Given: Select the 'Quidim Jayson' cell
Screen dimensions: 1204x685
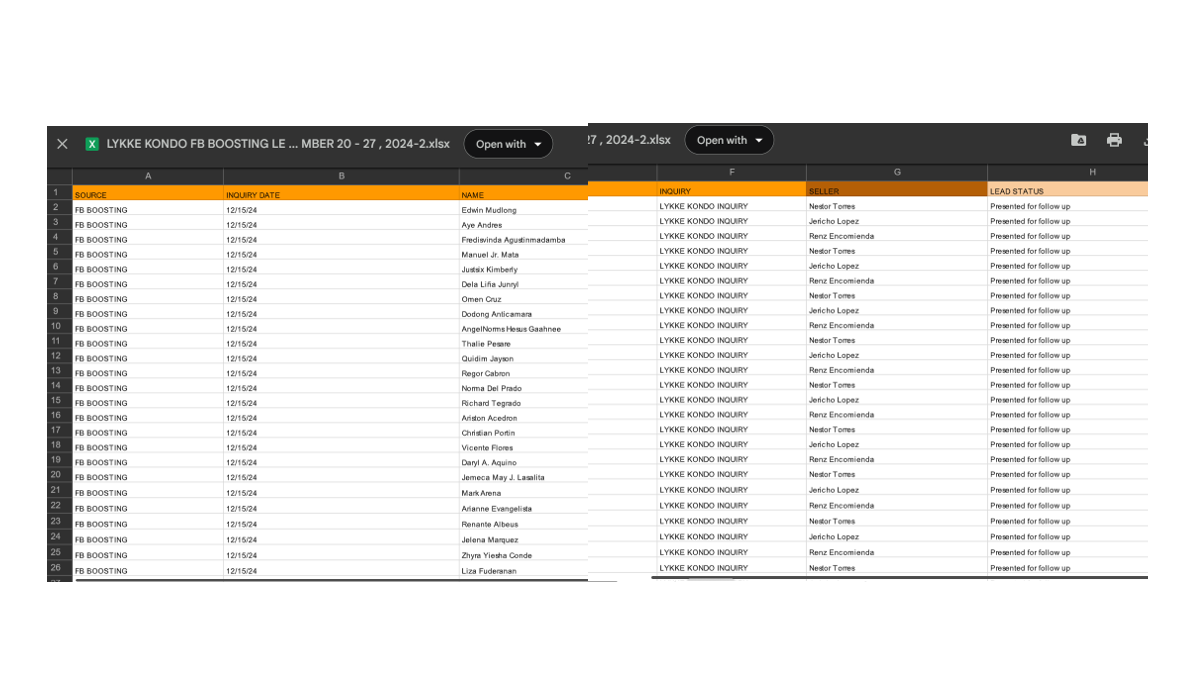Looking at the screenshot, I should tap(523, 358).
